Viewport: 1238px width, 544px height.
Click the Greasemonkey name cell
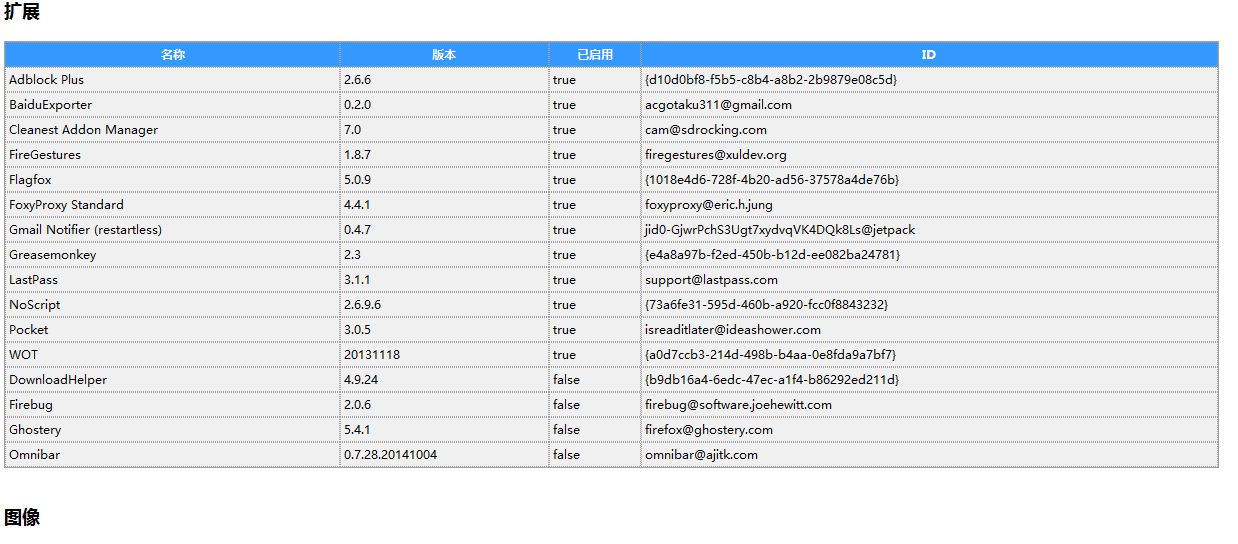[x=172, y=255]
